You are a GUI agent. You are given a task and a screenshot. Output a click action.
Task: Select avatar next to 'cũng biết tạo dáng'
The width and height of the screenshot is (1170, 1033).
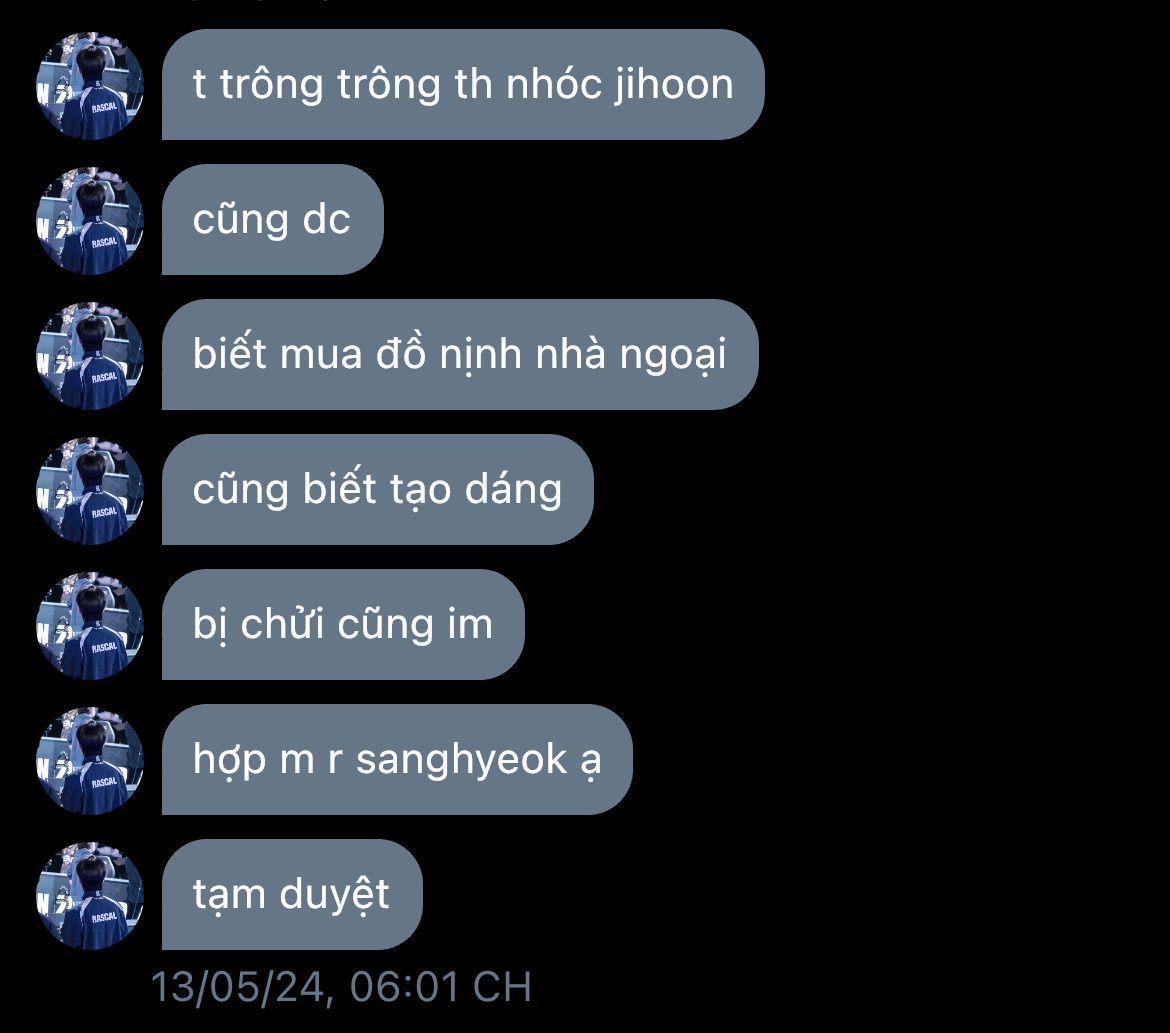pos(90,490)
